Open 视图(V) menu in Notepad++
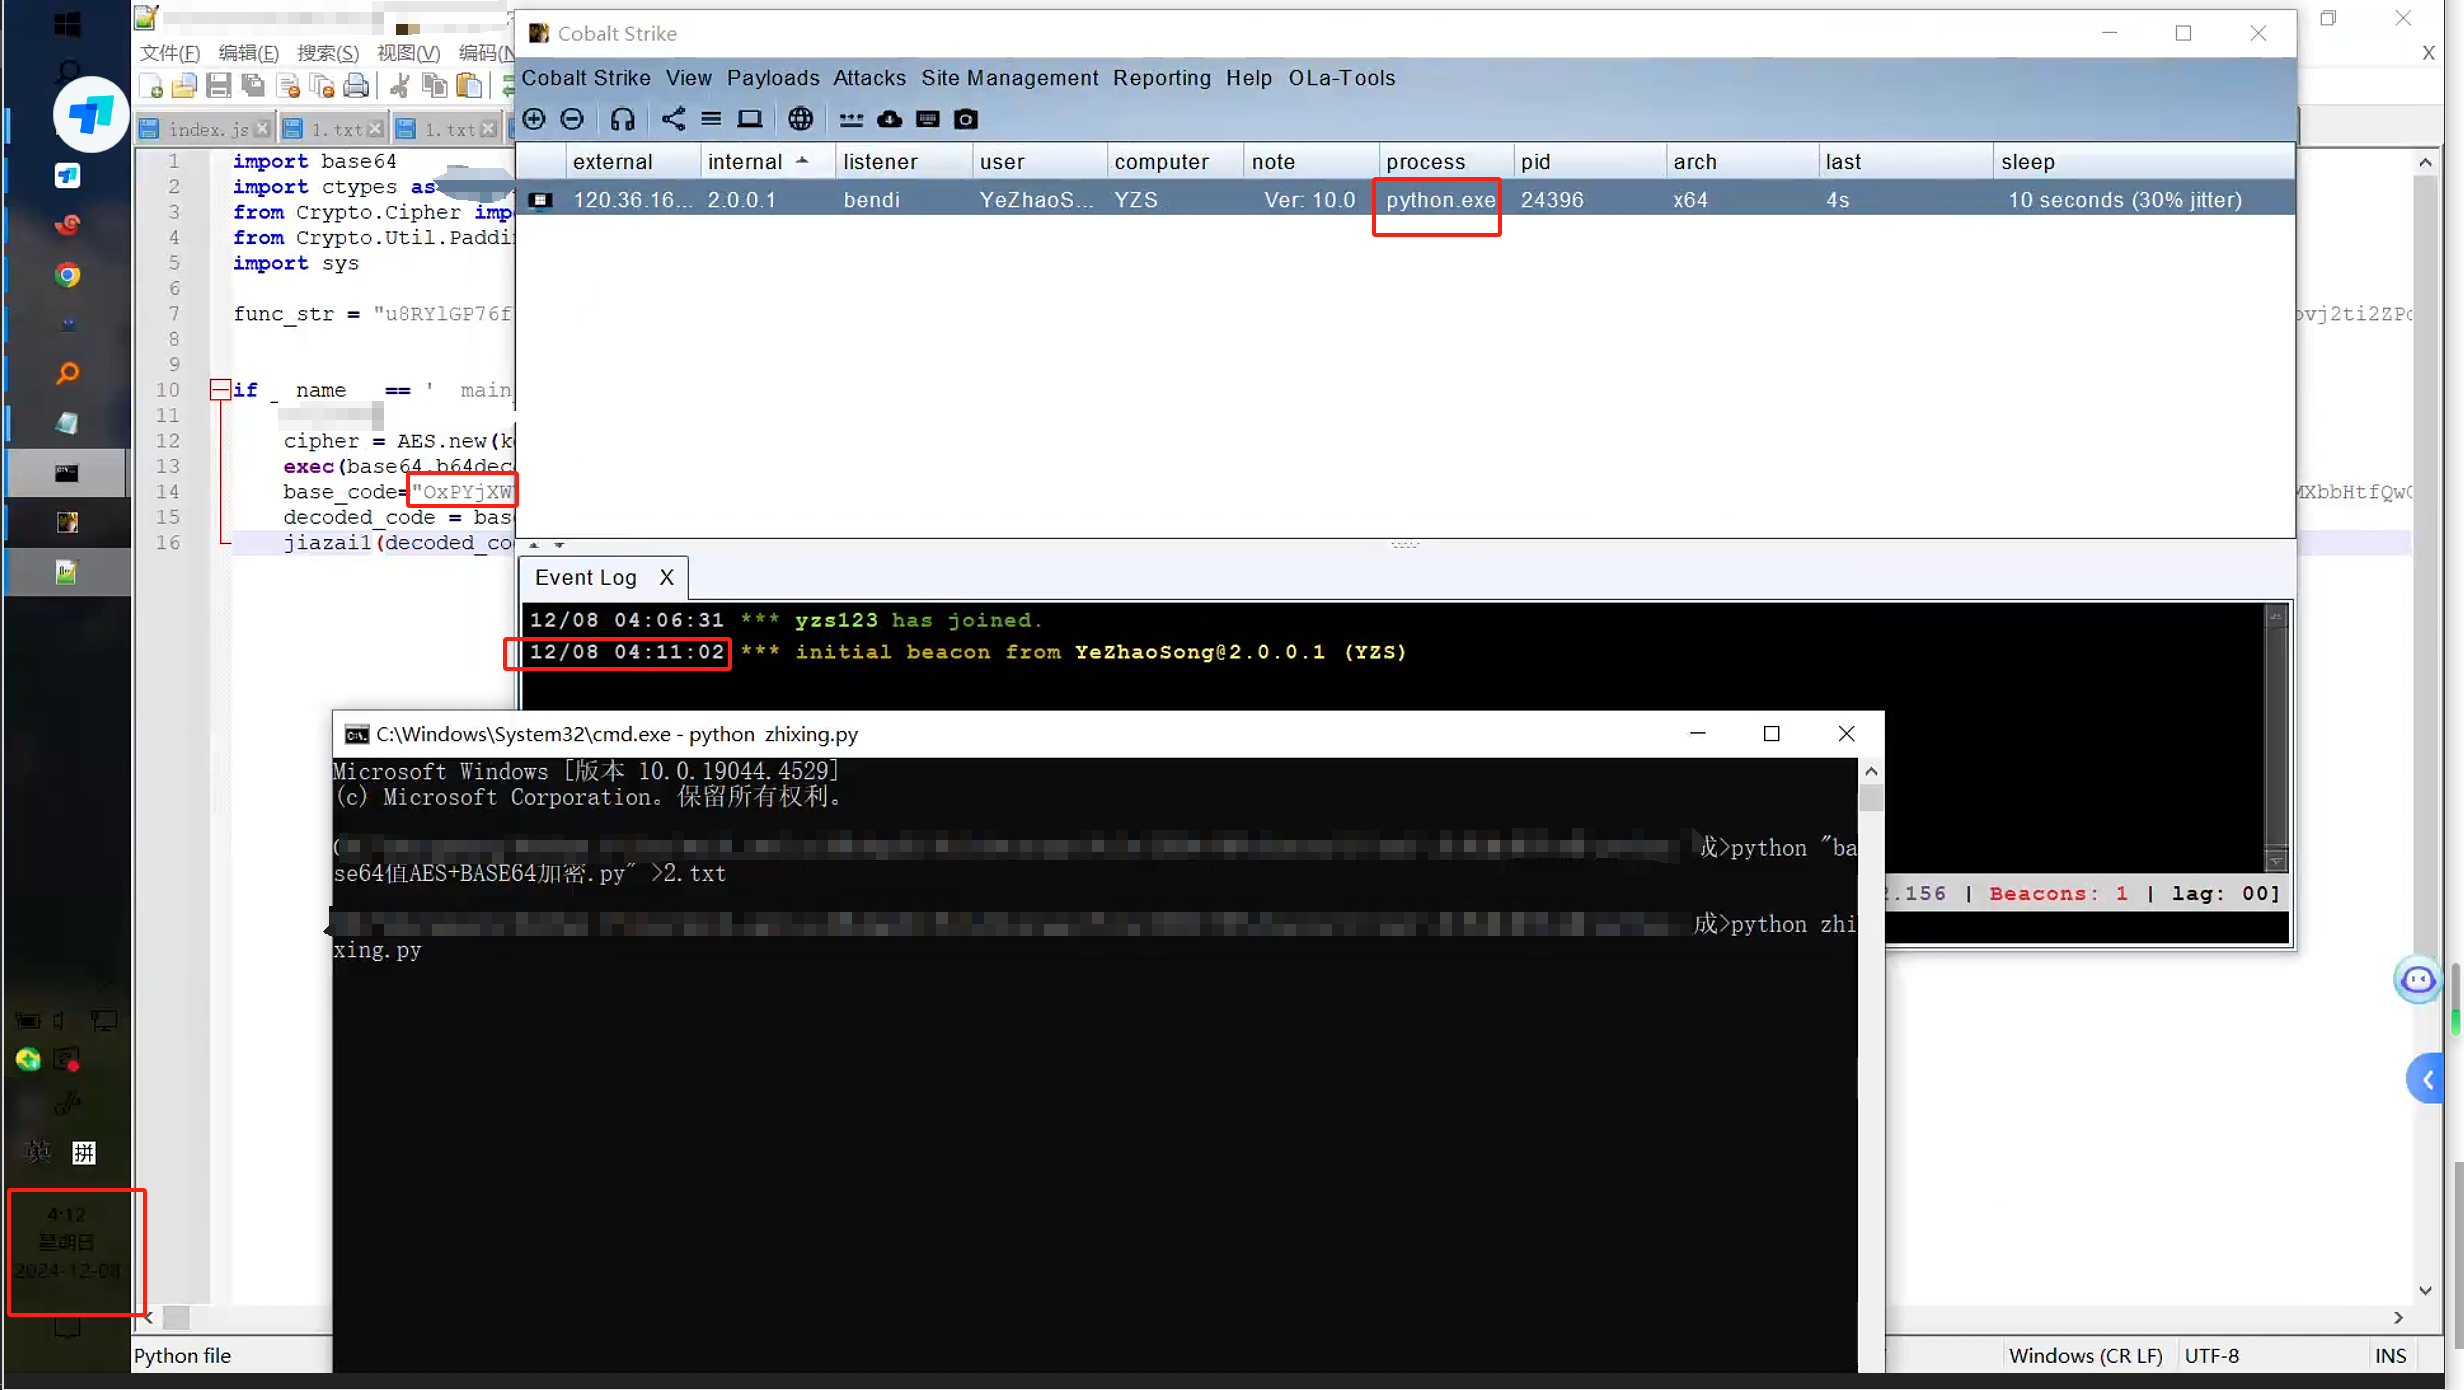This screenshot has height=1390, width=2464. pos(408,53)
